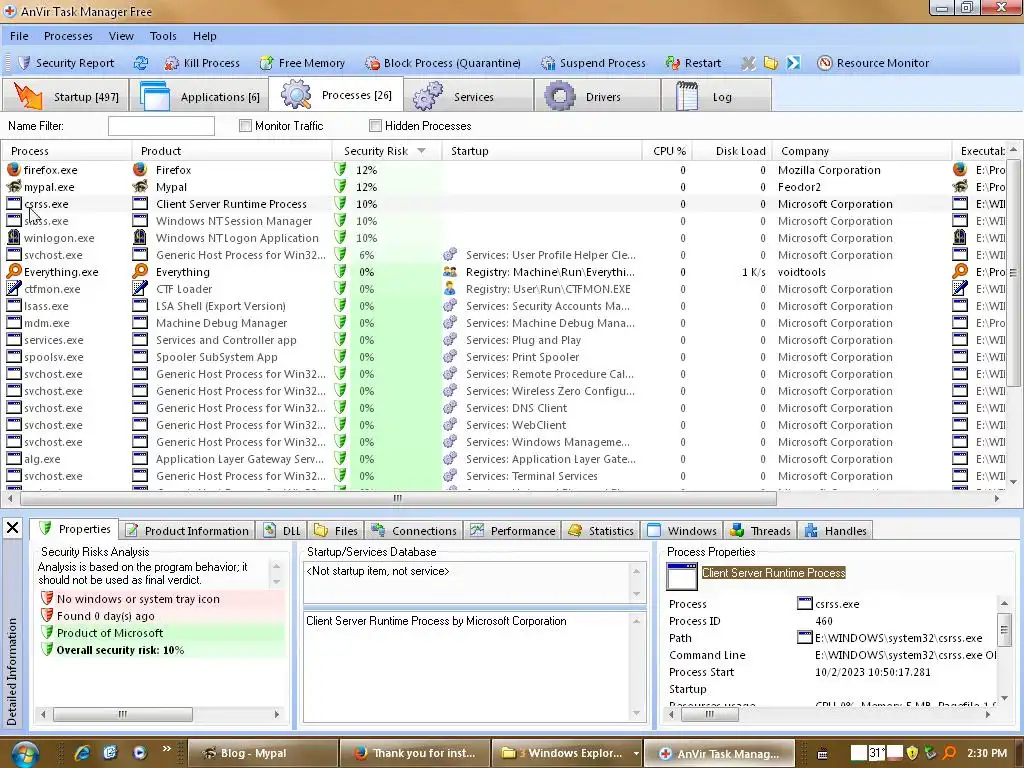Viewport: 1024px width, 768px height.
Task: Click the Log tab notepad icon
Action: coord(686,96)
